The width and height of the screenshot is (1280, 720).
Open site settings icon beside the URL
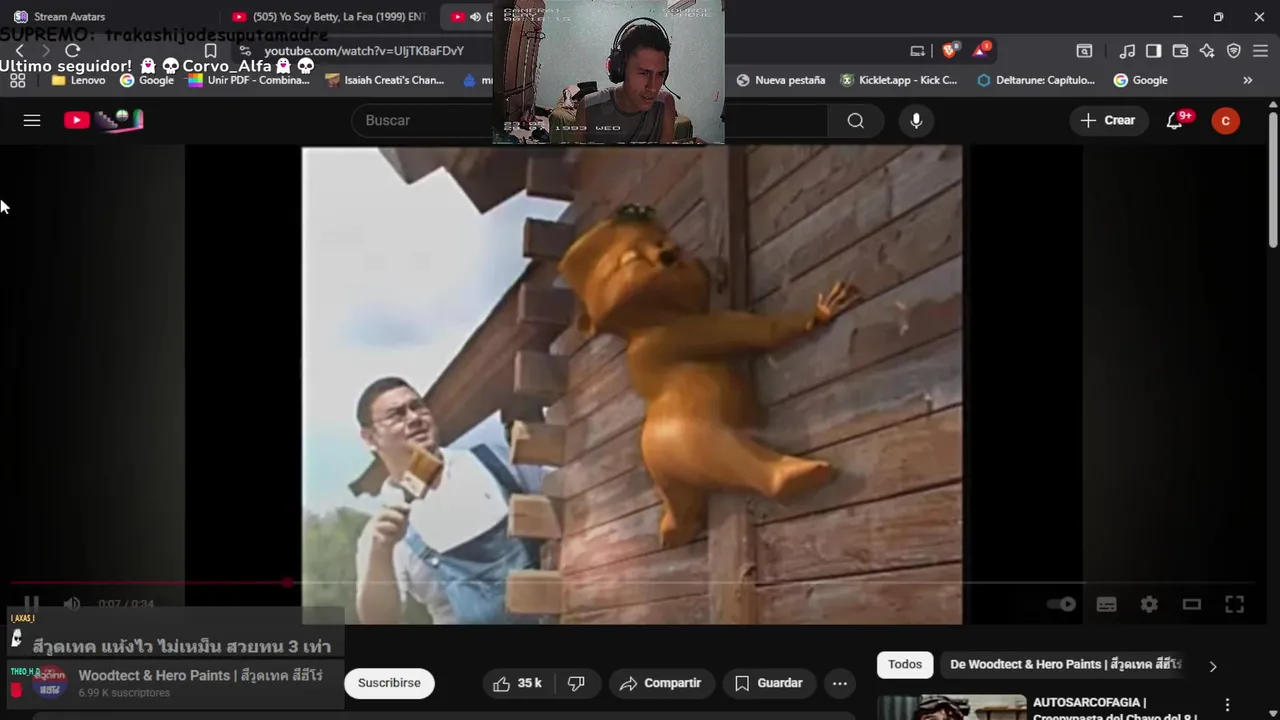[x=245, y=50]
